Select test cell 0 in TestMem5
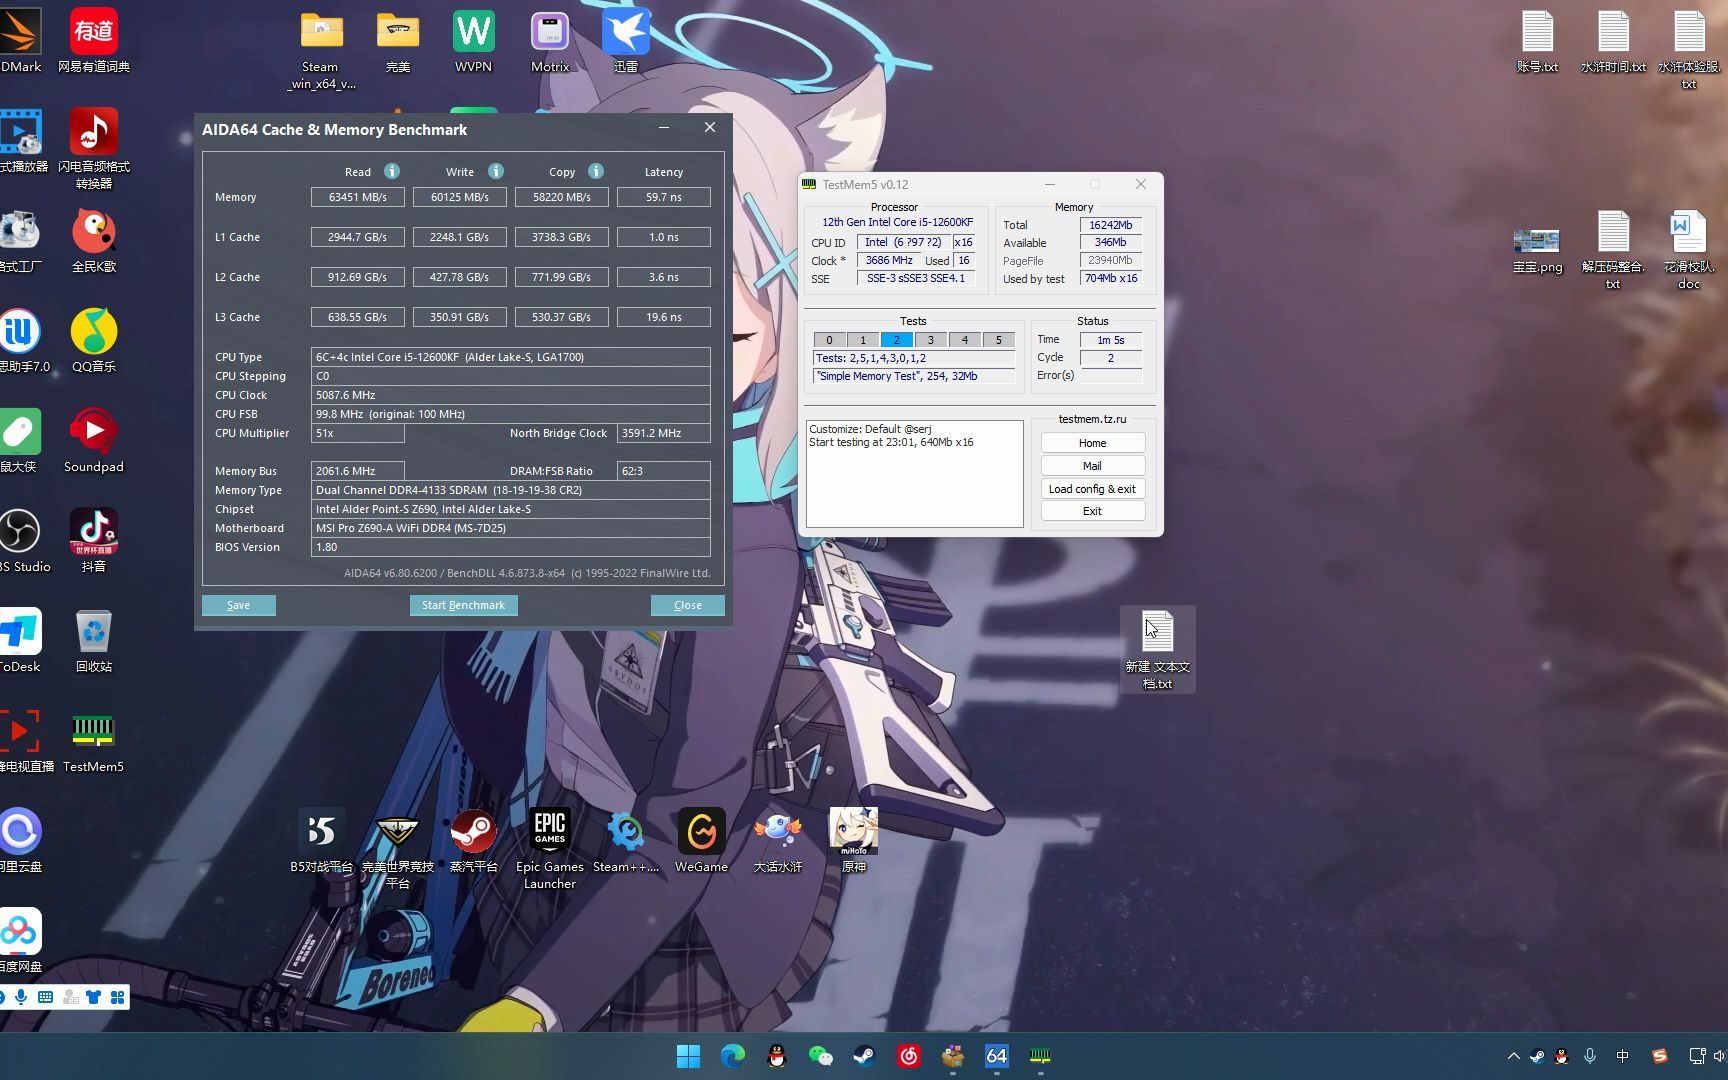 pos(829,340)
